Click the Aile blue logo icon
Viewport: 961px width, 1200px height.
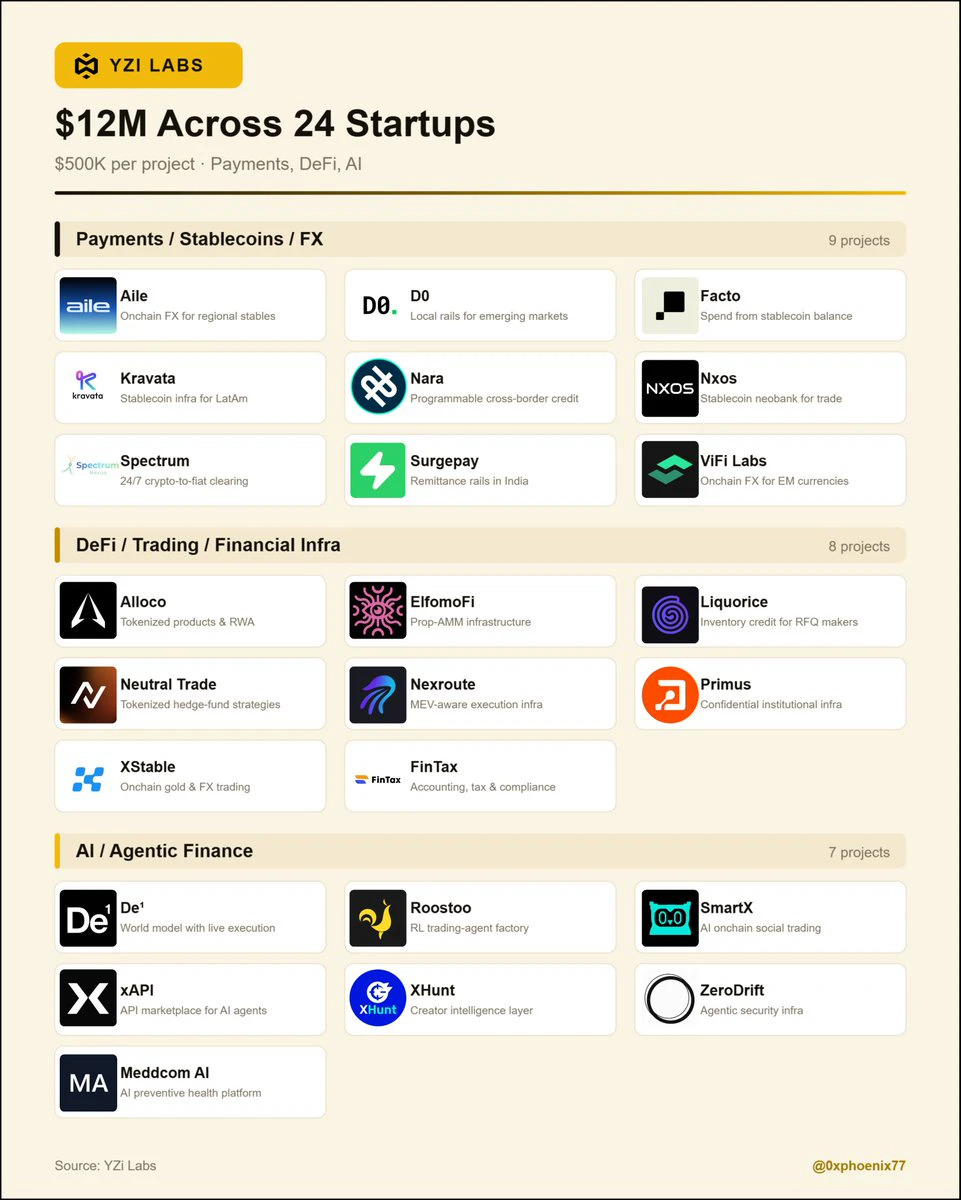(88, 305)
